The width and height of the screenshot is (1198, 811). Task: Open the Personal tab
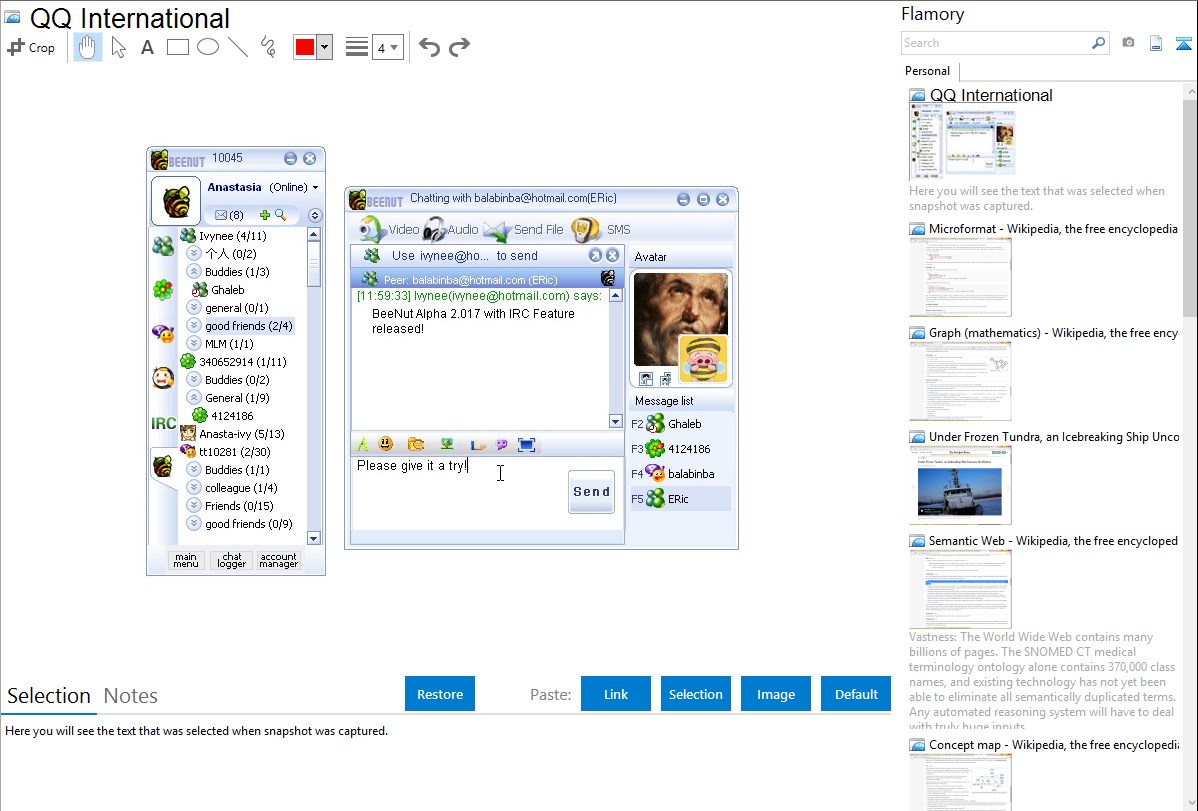tap(927, 71)
